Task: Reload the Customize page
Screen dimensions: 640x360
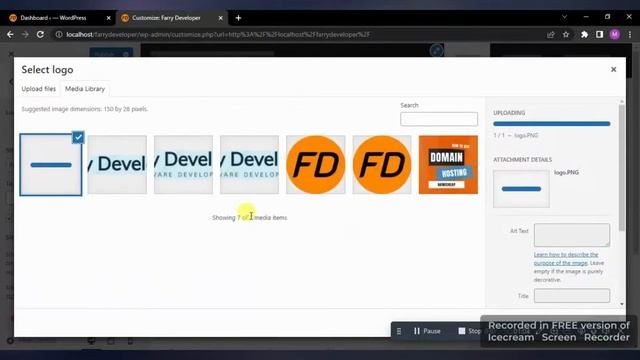Action: [x=40, y=35]
